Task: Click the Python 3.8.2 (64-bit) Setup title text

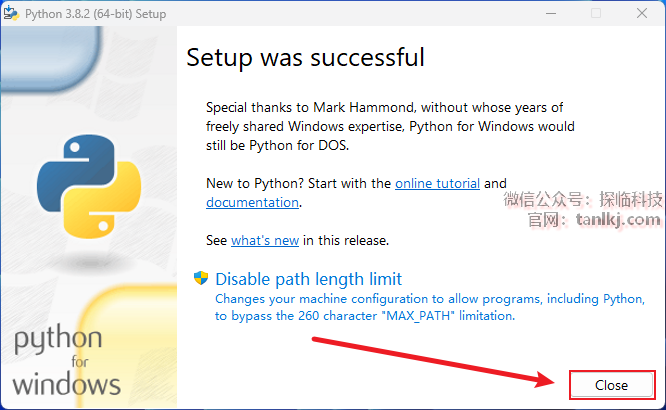Action: 96,14
